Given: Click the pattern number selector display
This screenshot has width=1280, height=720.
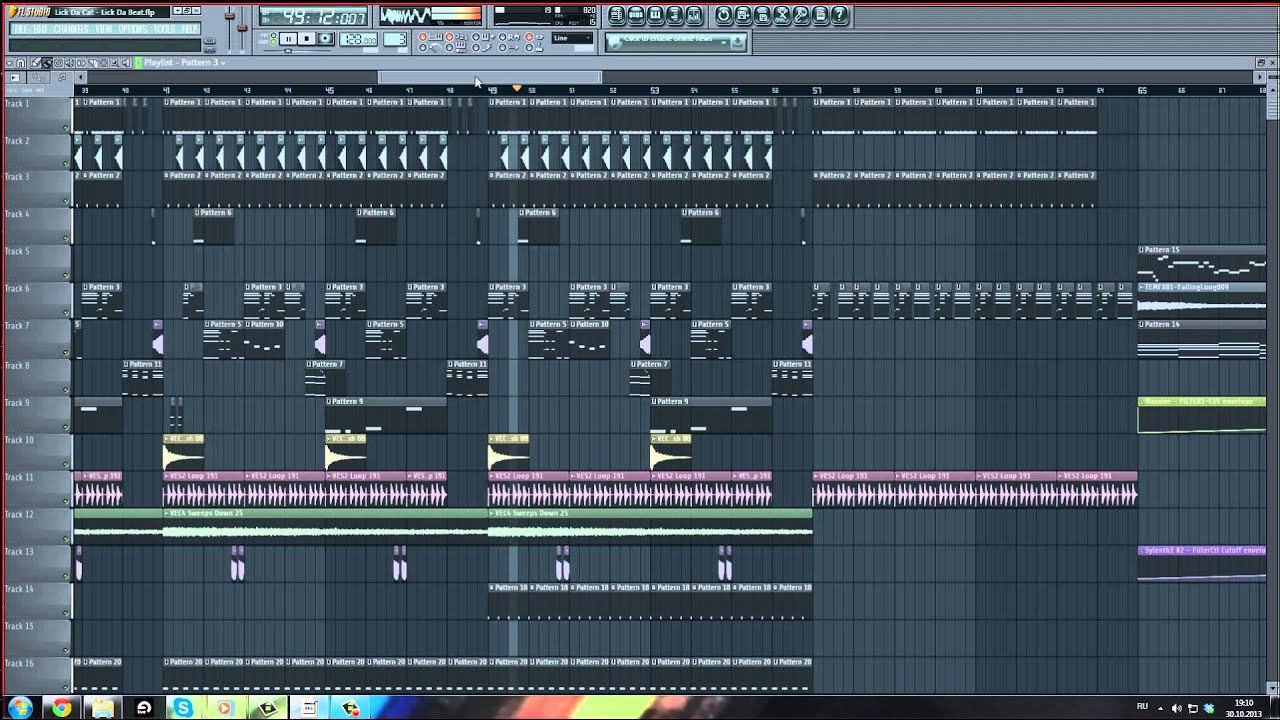Looking at the screenshot, I should pyautogui.click(x=395, y=39).
